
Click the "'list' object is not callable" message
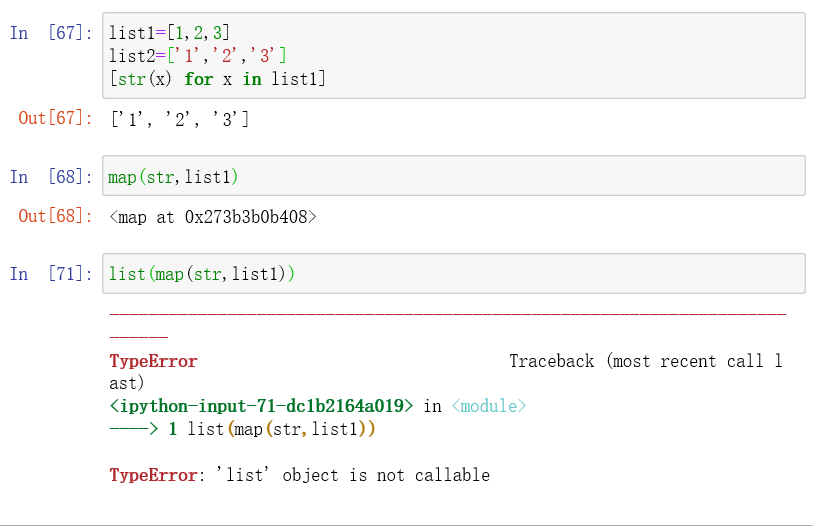[353, 475]
